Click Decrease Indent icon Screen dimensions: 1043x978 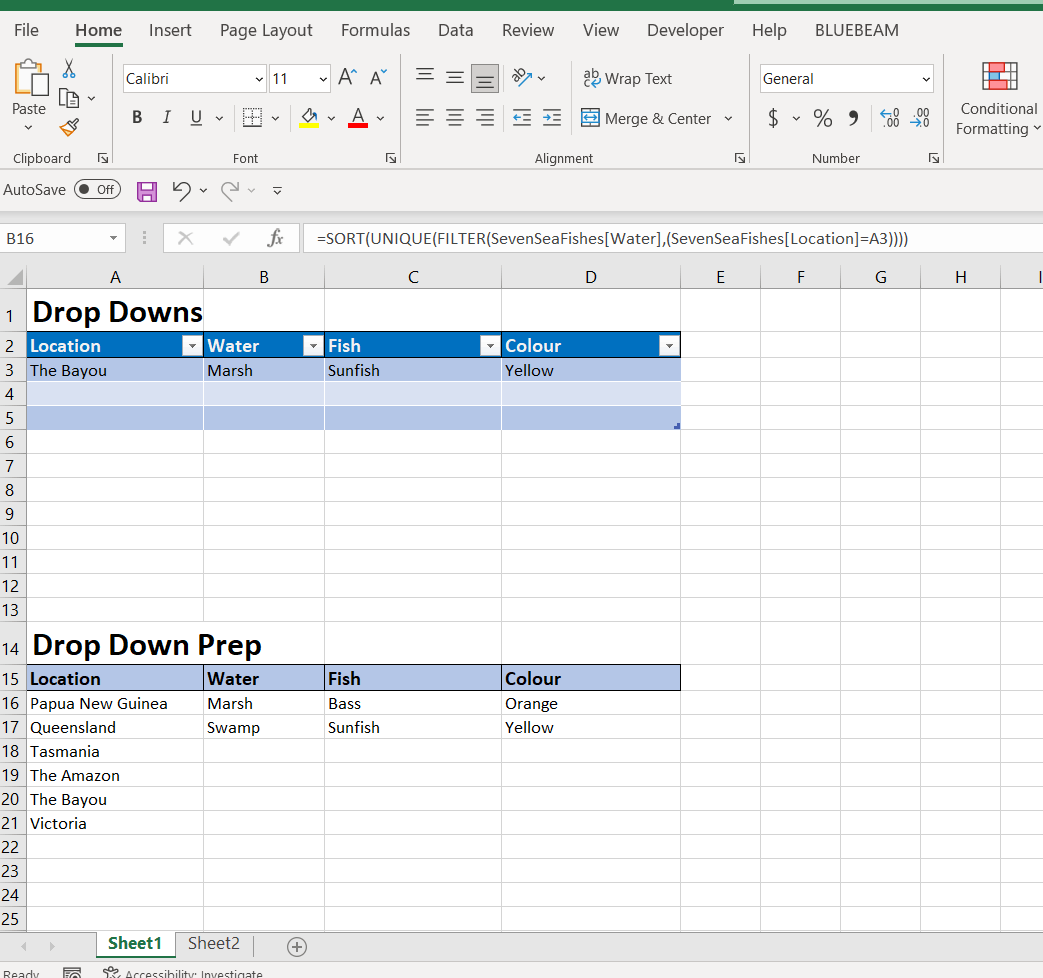[522, 118]
